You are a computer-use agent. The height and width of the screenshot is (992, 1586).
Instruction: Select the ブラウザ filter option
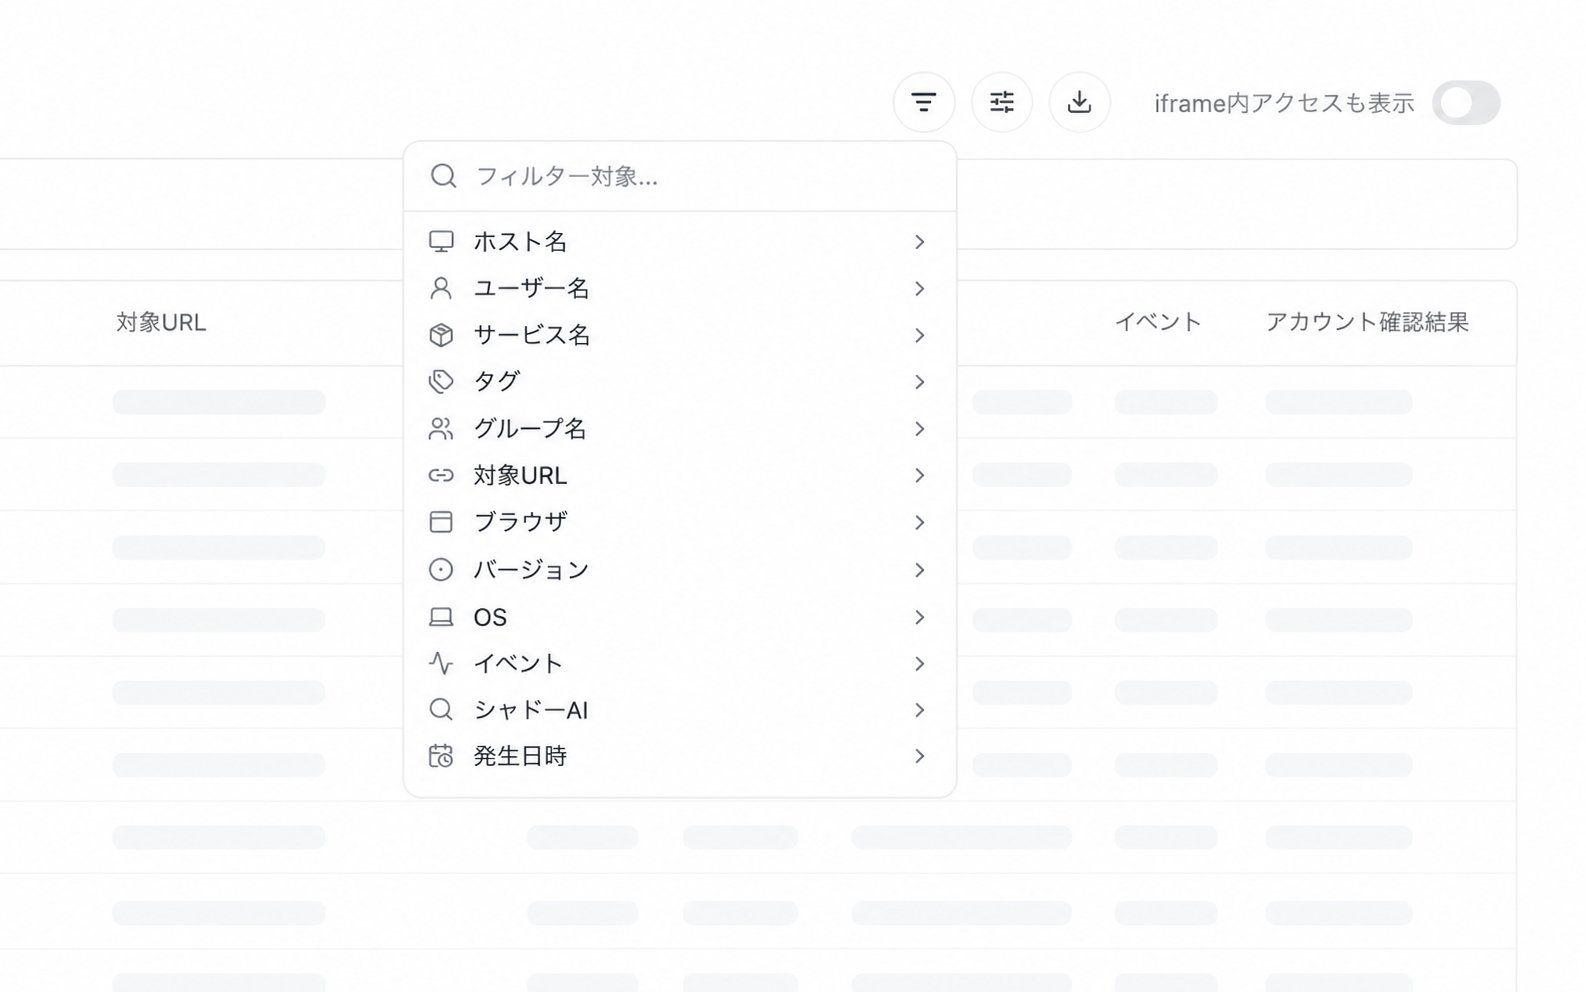[x=680, y=522]
